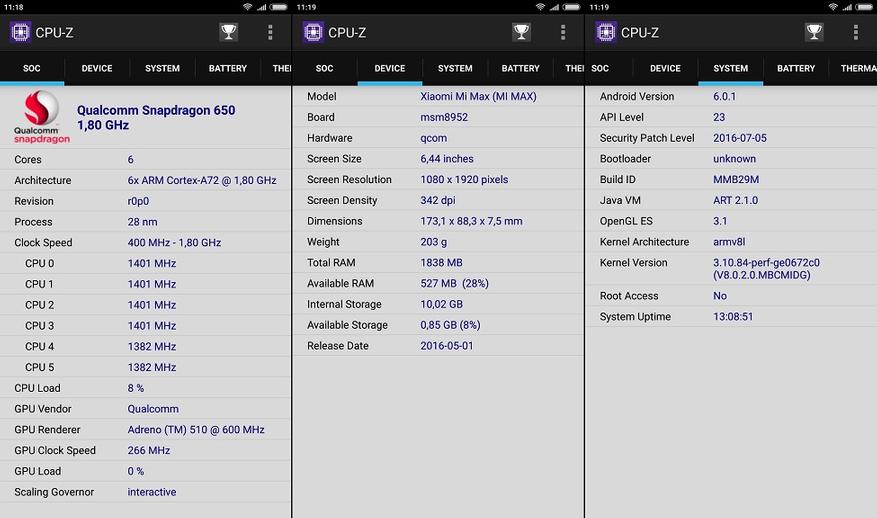
Task: Tap Clock Speed value 400 MHz - 1,80 GHz
Action: [x=174, y=242]
